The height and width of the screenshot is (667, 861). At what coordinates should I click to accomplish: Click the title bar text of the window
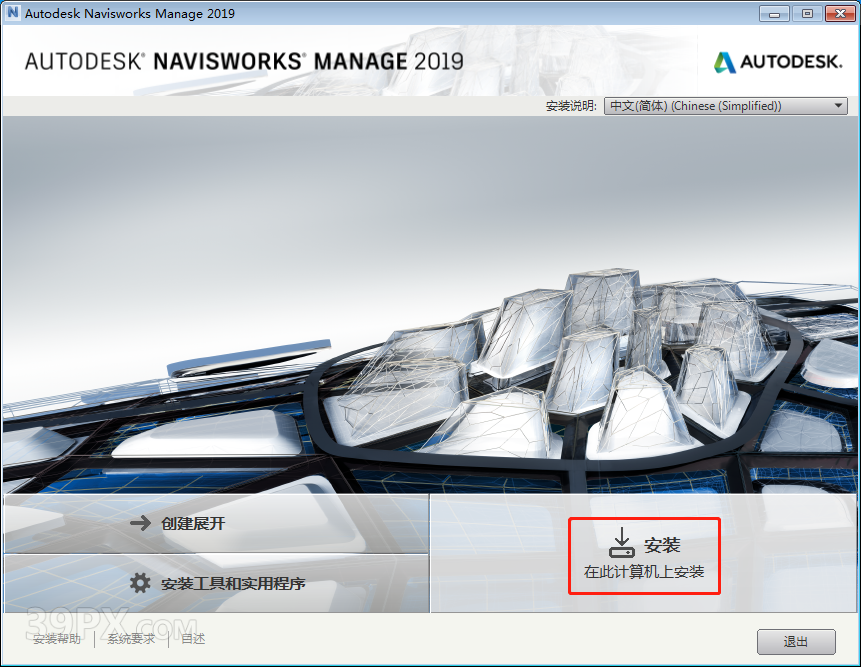coord(130,13)
